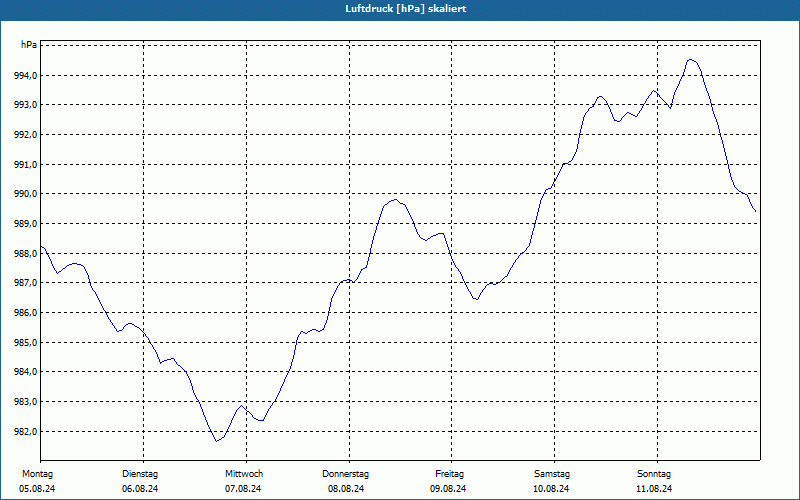Click the date 05.08.24
Image resolution: width=800 pixels, height=500 pixels.
(37, 489)
